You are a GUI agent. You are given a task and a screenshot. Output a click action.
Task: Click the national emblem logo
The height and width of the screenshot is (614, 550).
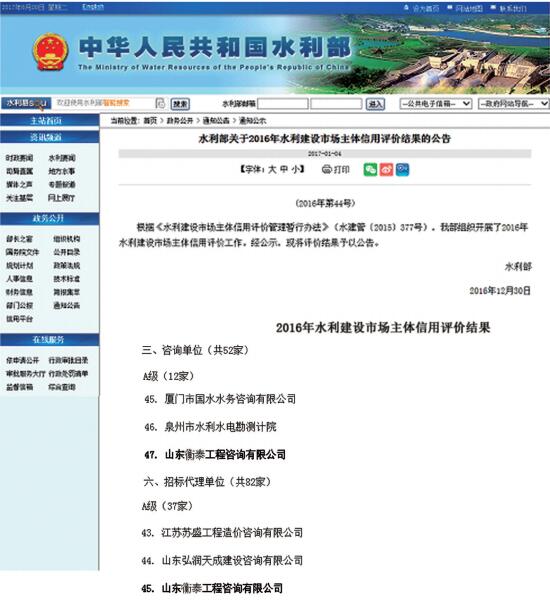pyautogui.click(x=50, y=52)
